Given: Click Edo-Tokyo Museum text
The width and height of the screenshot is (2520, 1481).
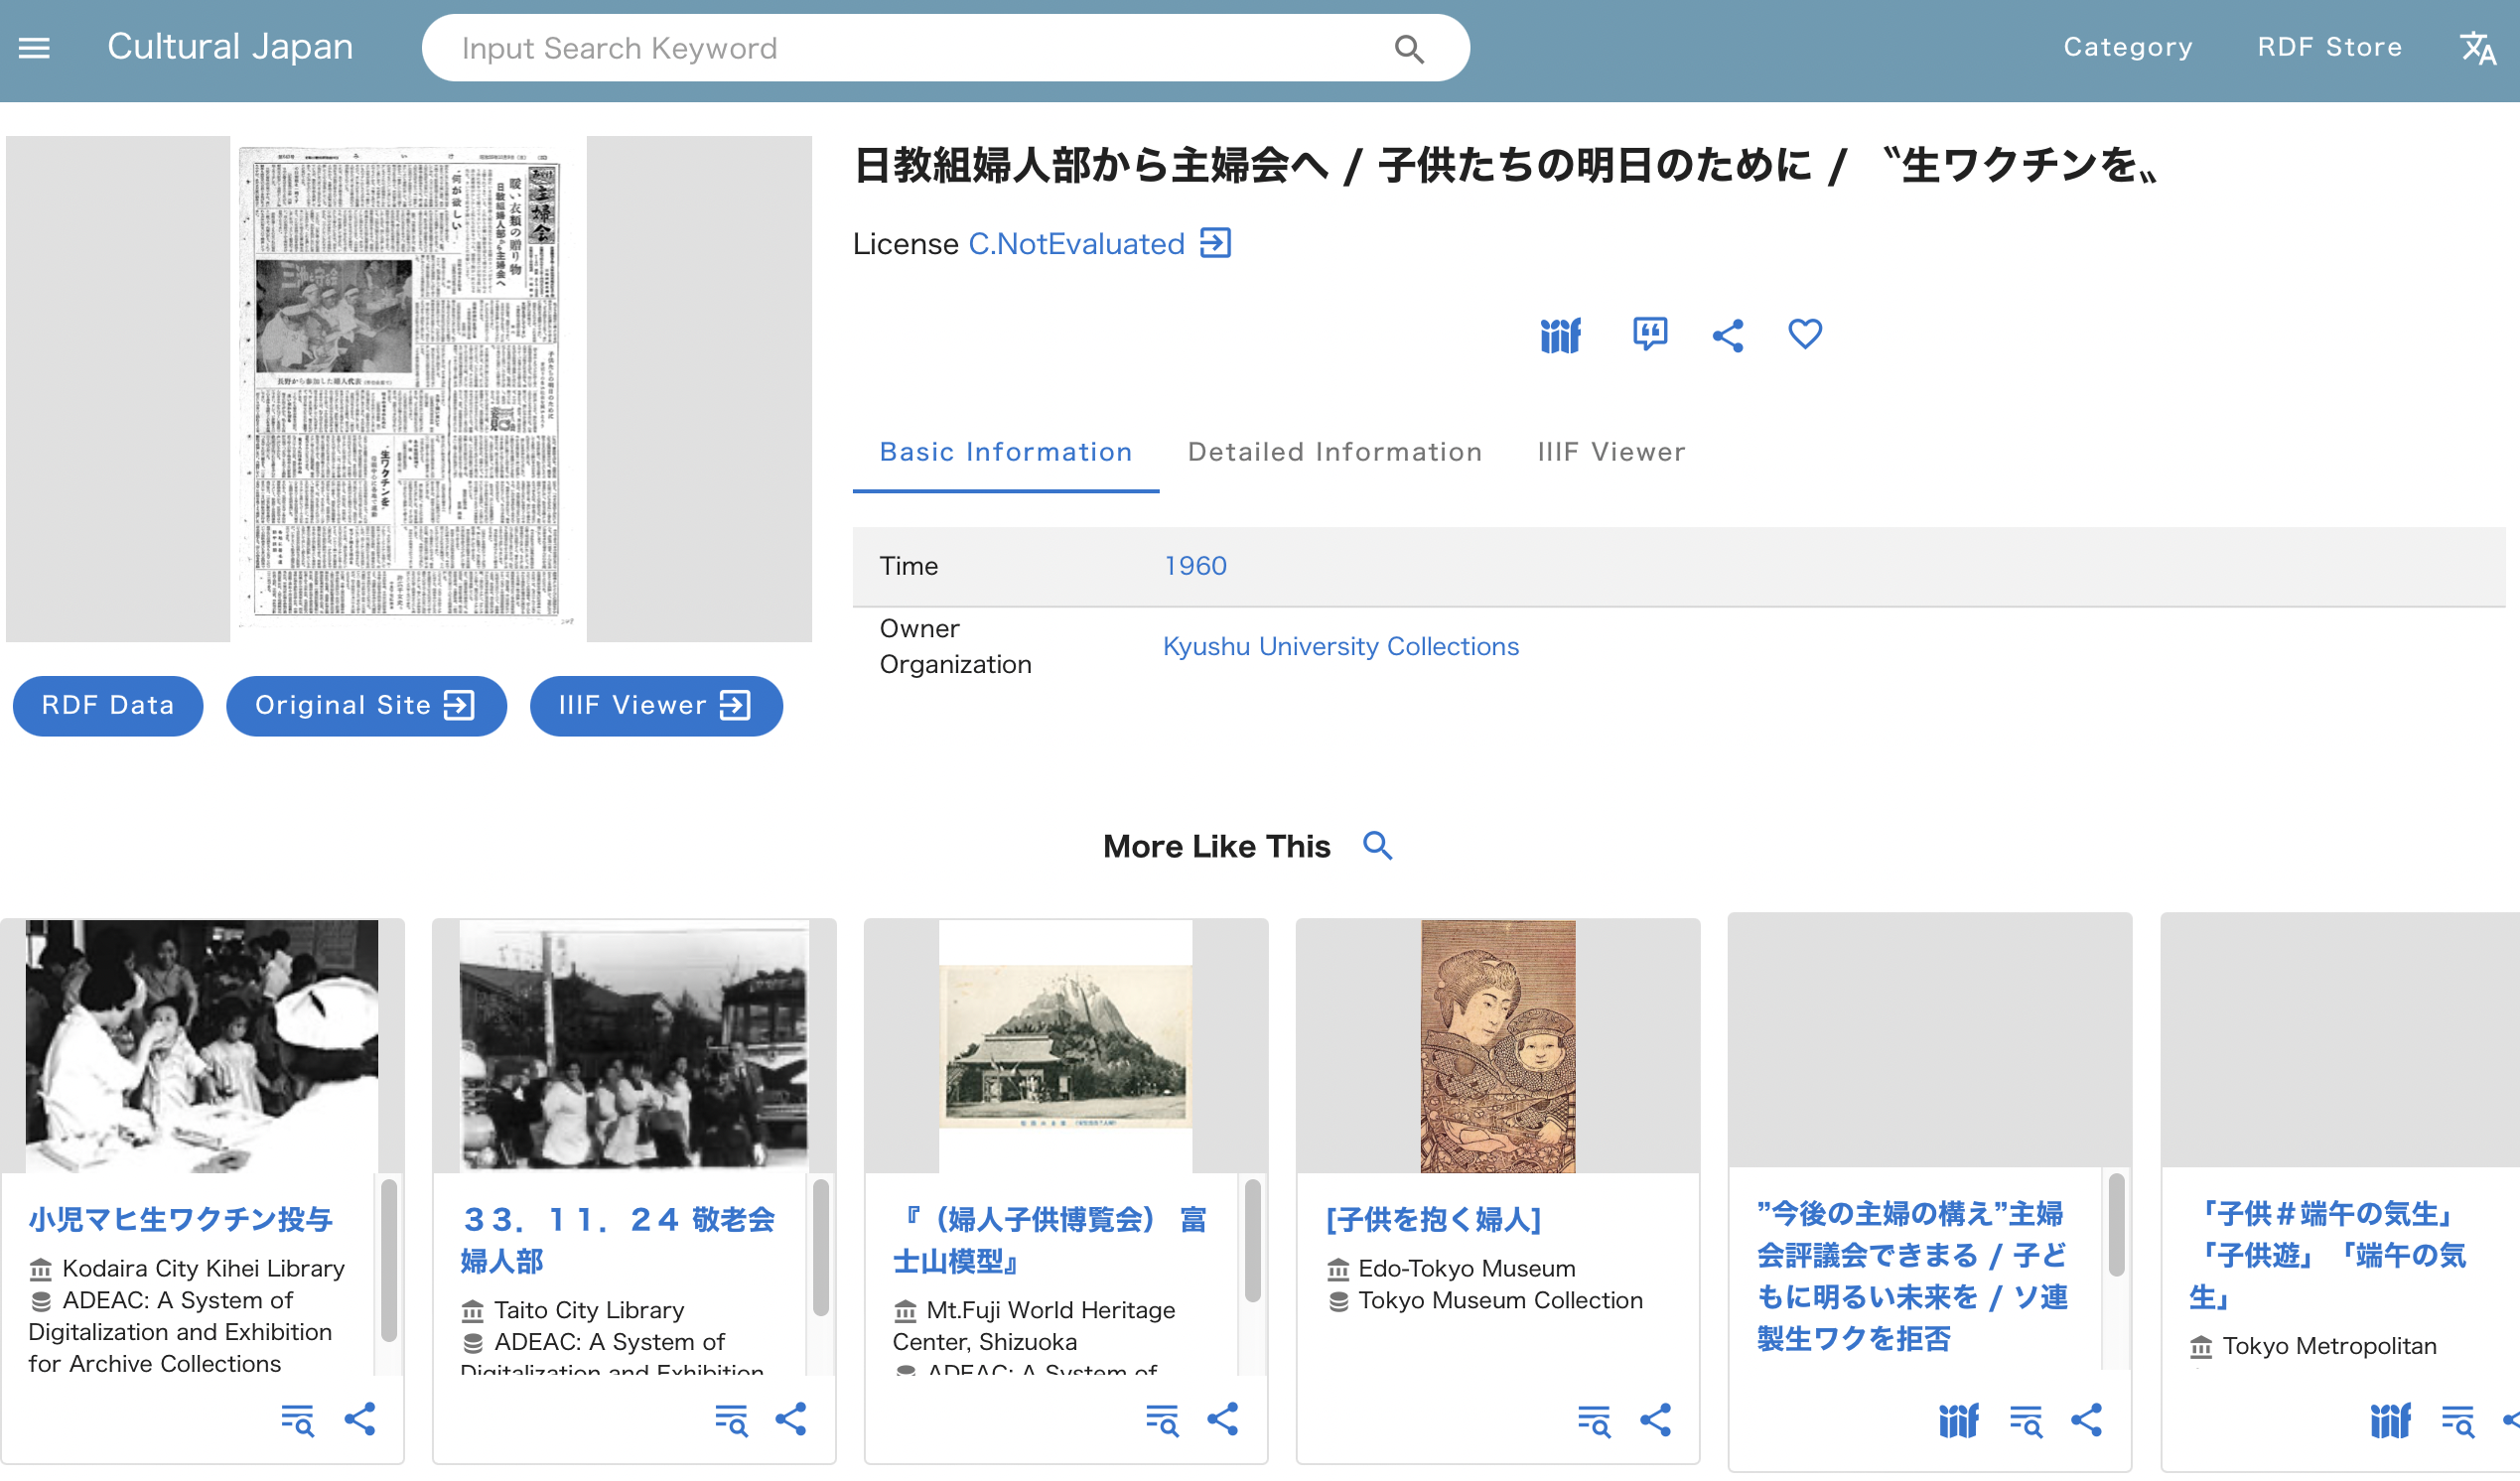Looking at the screenshot, I should (1466, 1268).
